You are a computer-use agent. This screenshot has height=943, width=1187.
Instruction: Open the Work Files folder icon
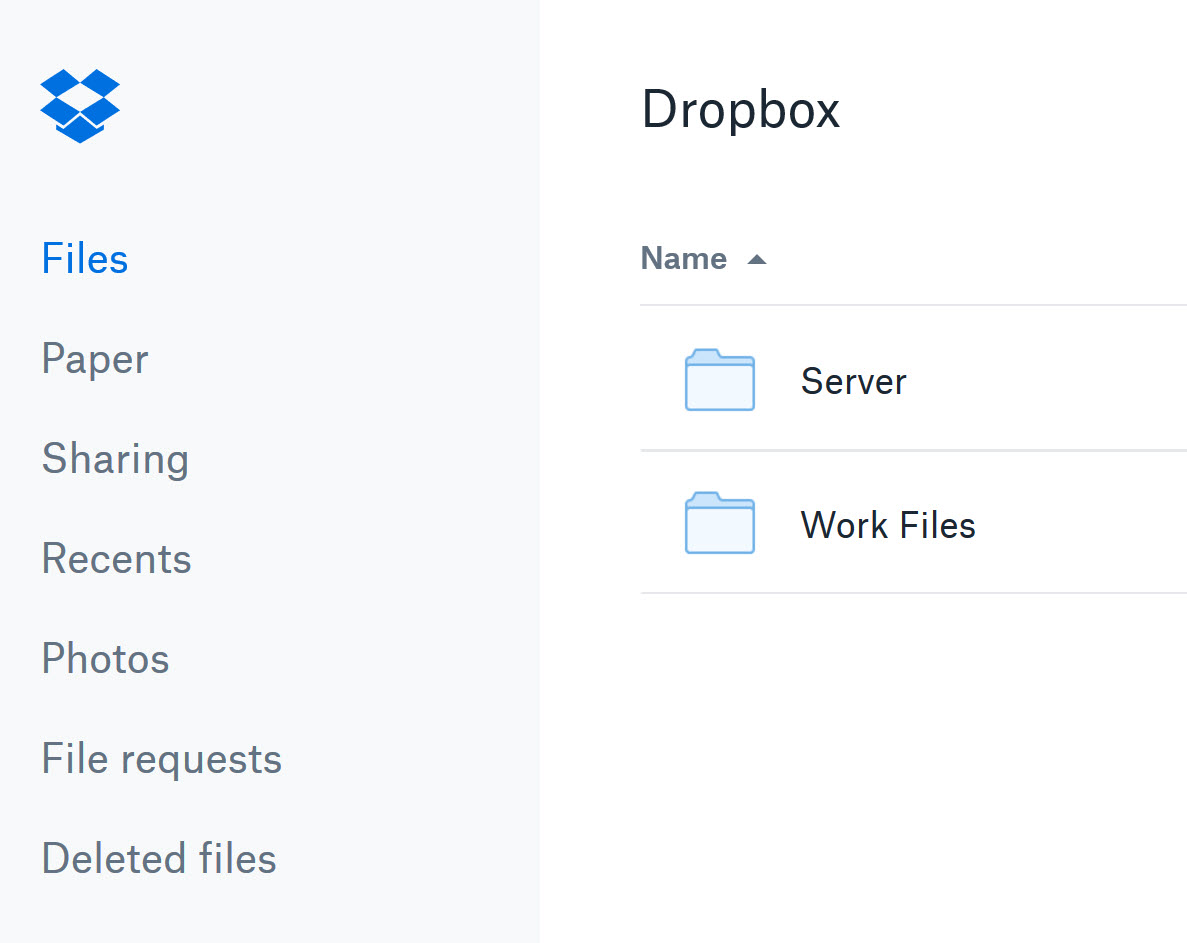coord(719,524)
